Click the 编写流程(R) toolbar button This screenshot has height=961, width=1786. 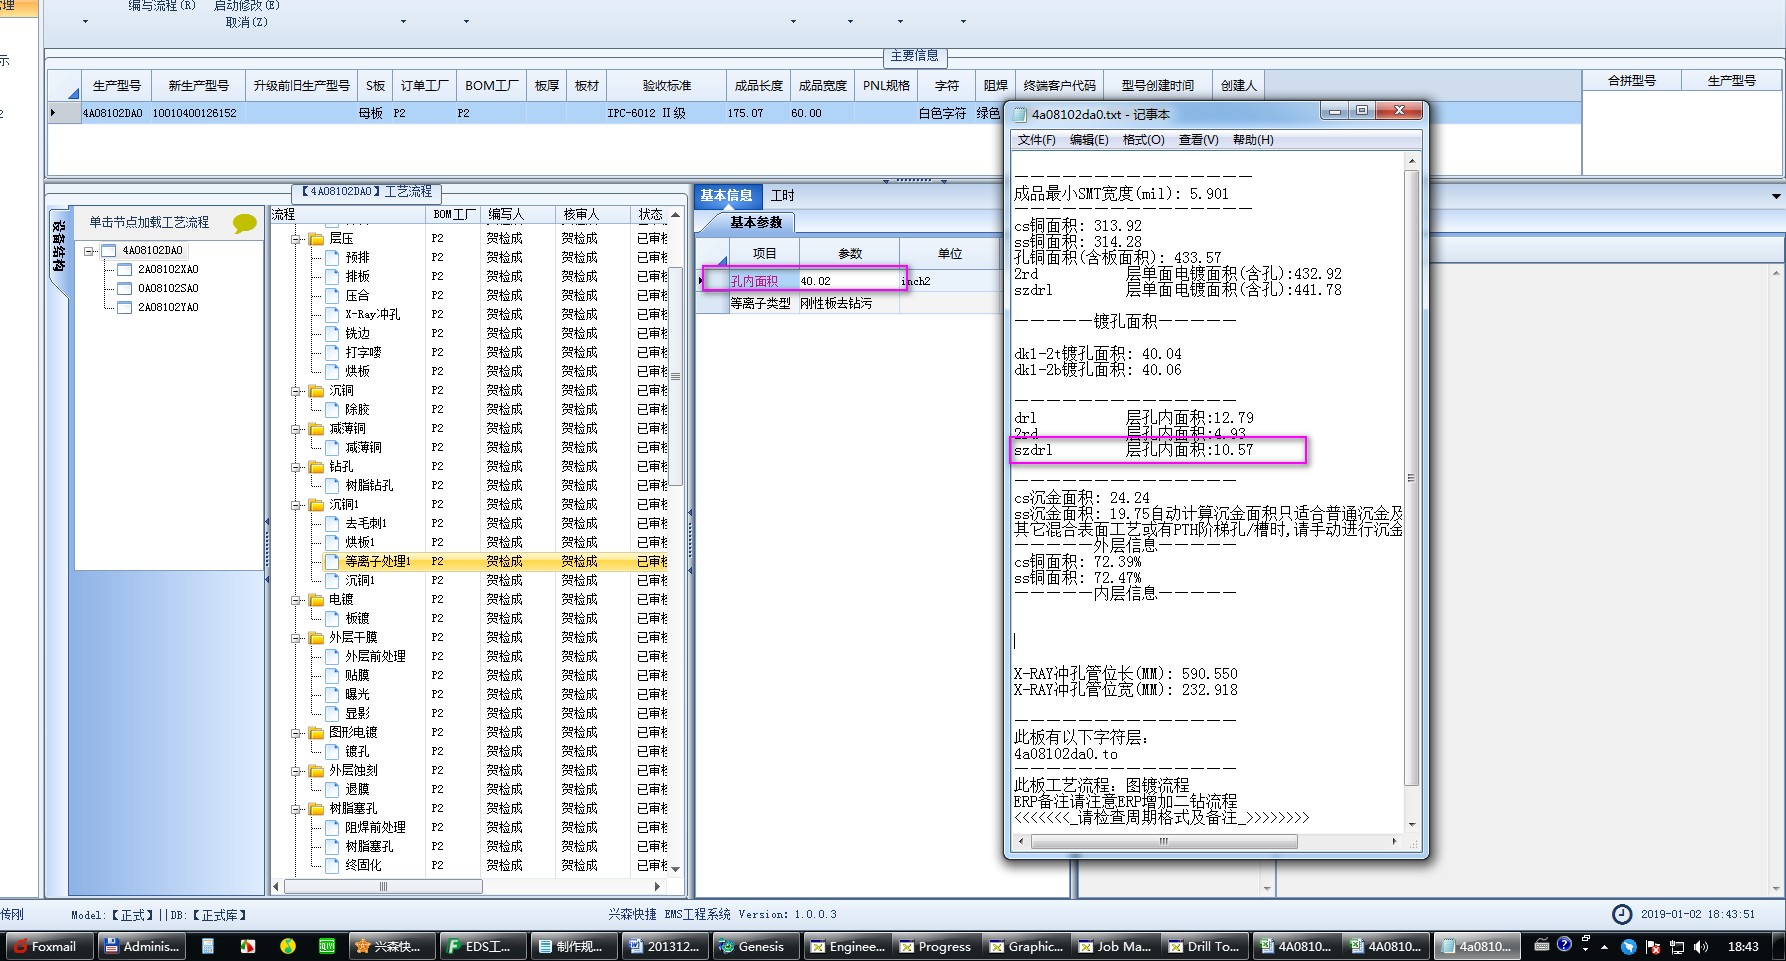point(162,6)
